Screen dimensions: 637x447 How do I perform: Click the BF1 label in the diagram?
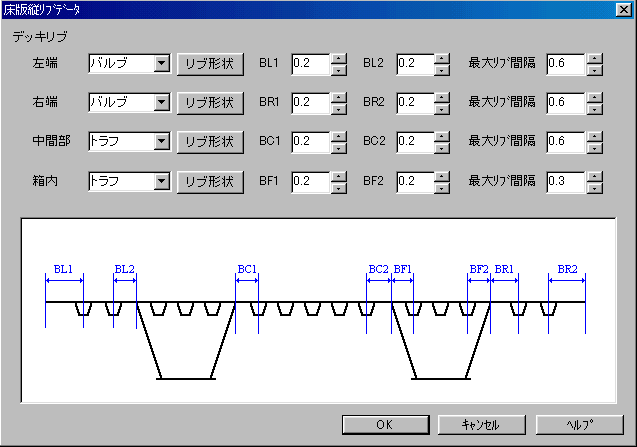click(x=403, y=269)
